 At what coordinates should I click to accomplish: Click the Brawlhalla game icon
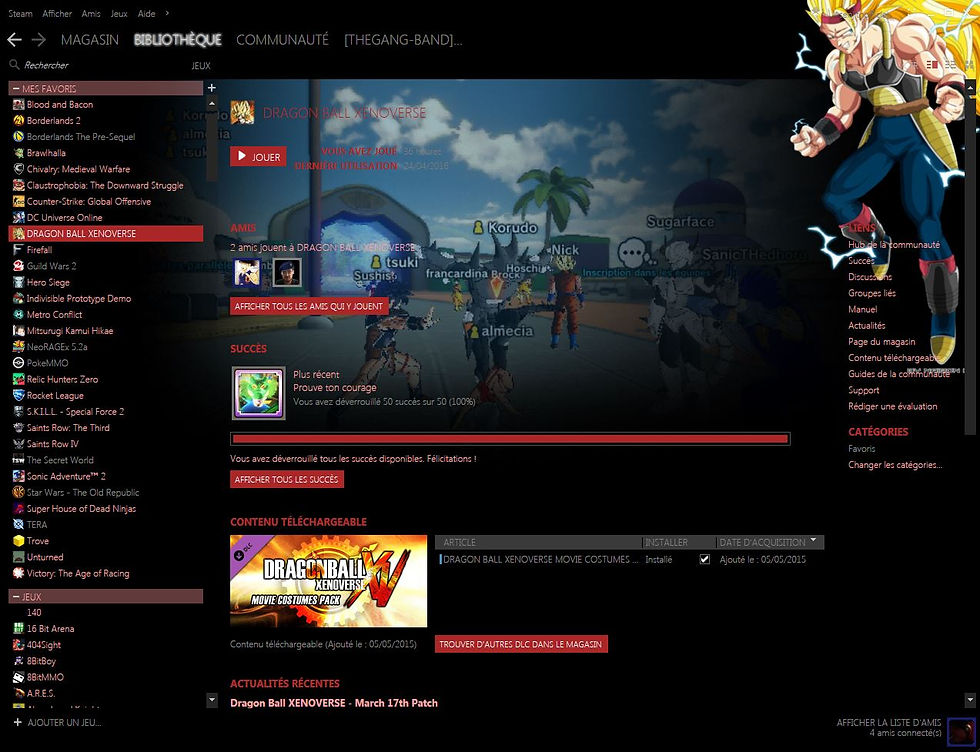click(19, 153)
